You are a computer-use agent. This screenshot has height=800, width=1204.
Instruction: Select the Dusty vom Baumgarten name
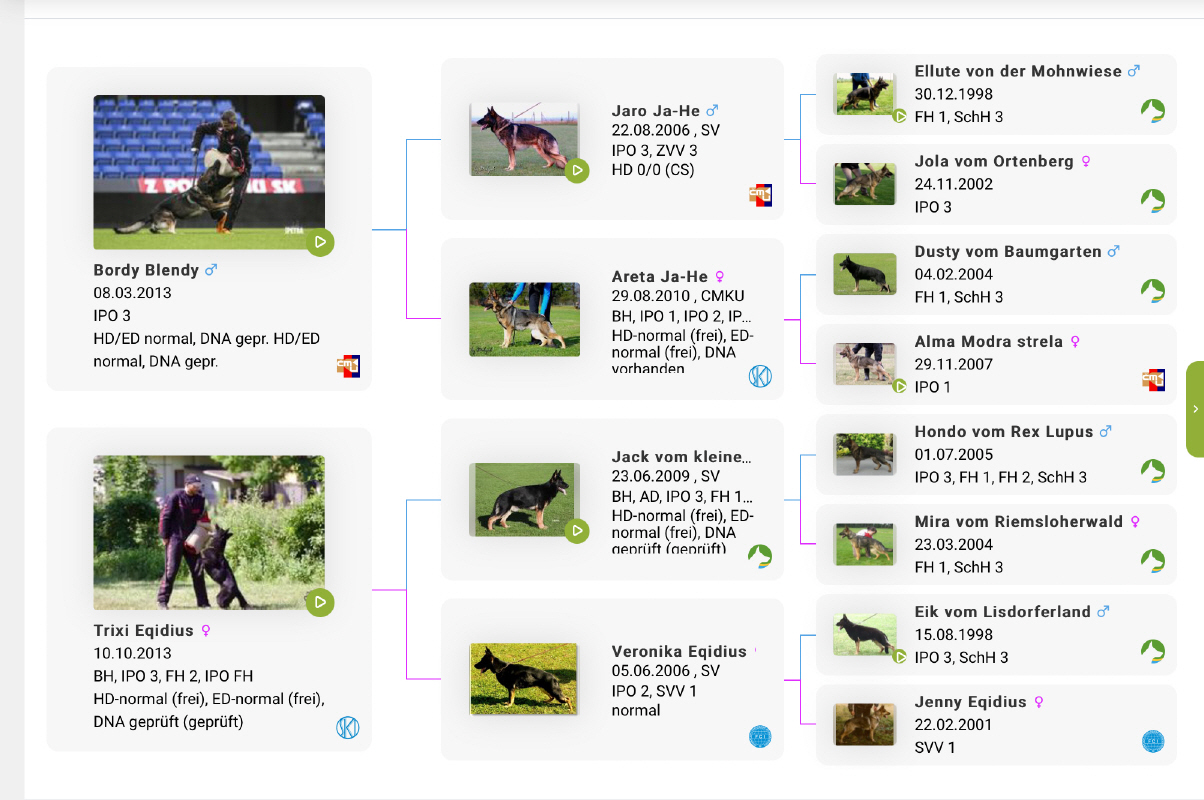tap(1008, 252)
